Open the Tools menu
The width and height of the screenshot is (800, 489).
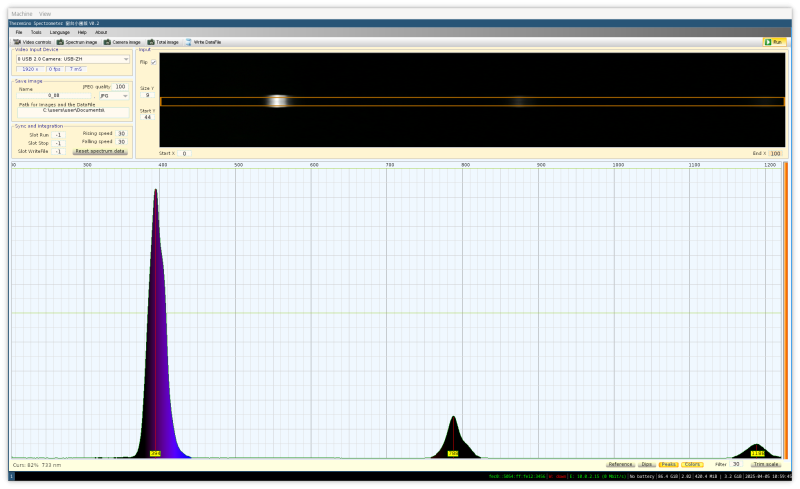pyautogui.click(x=36, y=32)
